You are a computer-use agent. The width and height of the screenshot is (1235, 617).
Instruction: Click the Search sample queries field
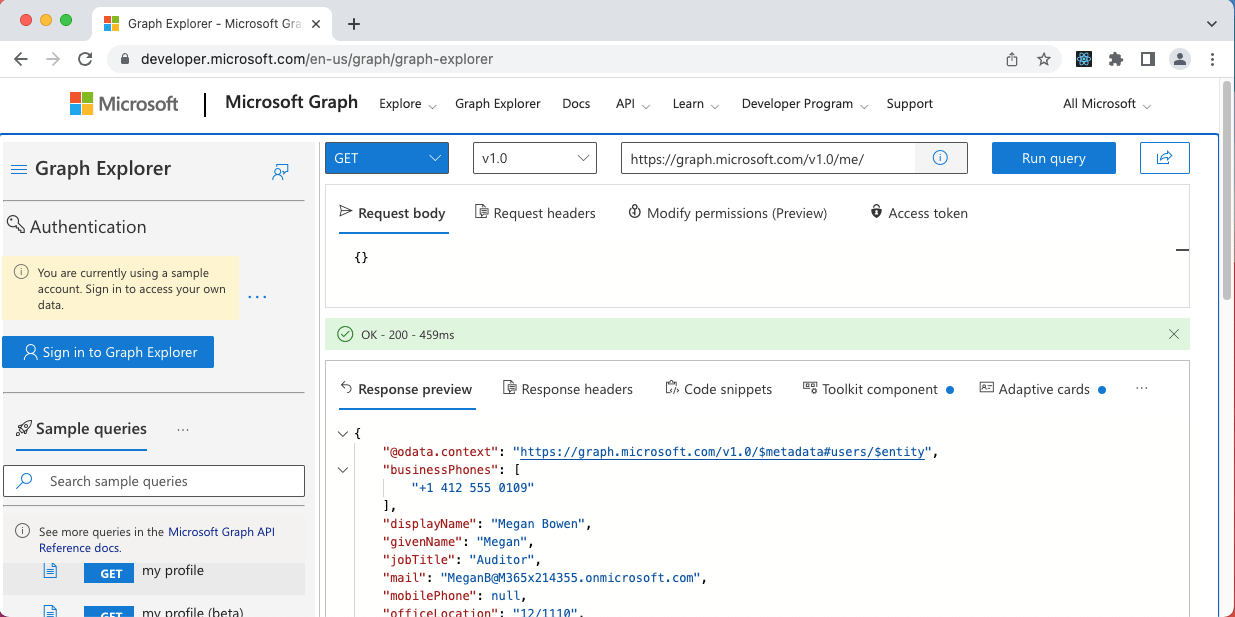(x=155, y=481)
